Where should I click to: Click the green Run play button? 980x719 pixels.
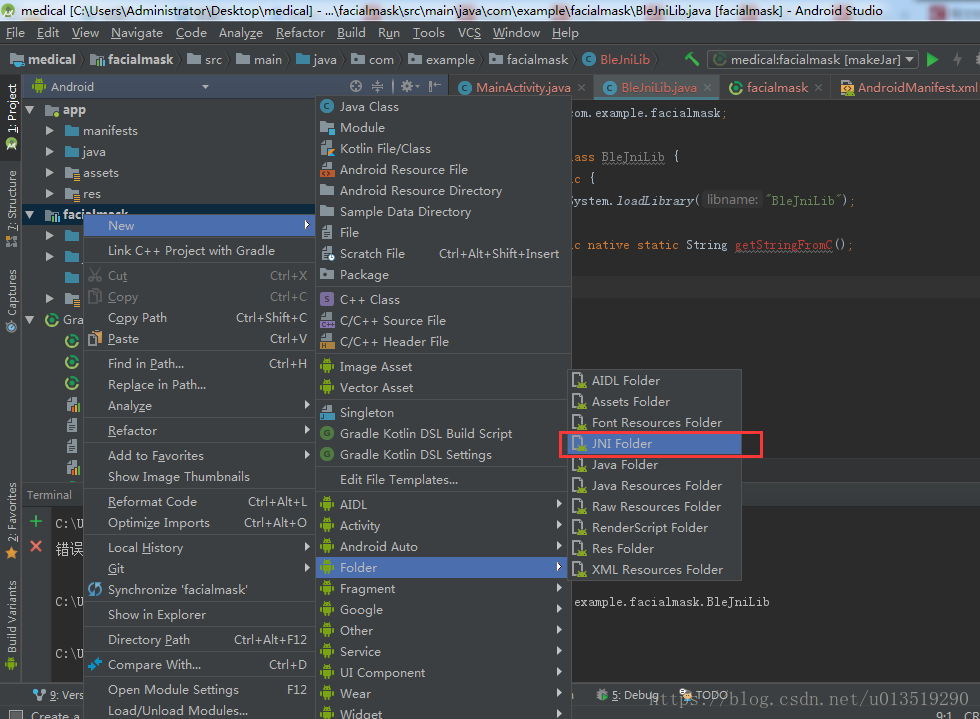click(x=932, y=59)
